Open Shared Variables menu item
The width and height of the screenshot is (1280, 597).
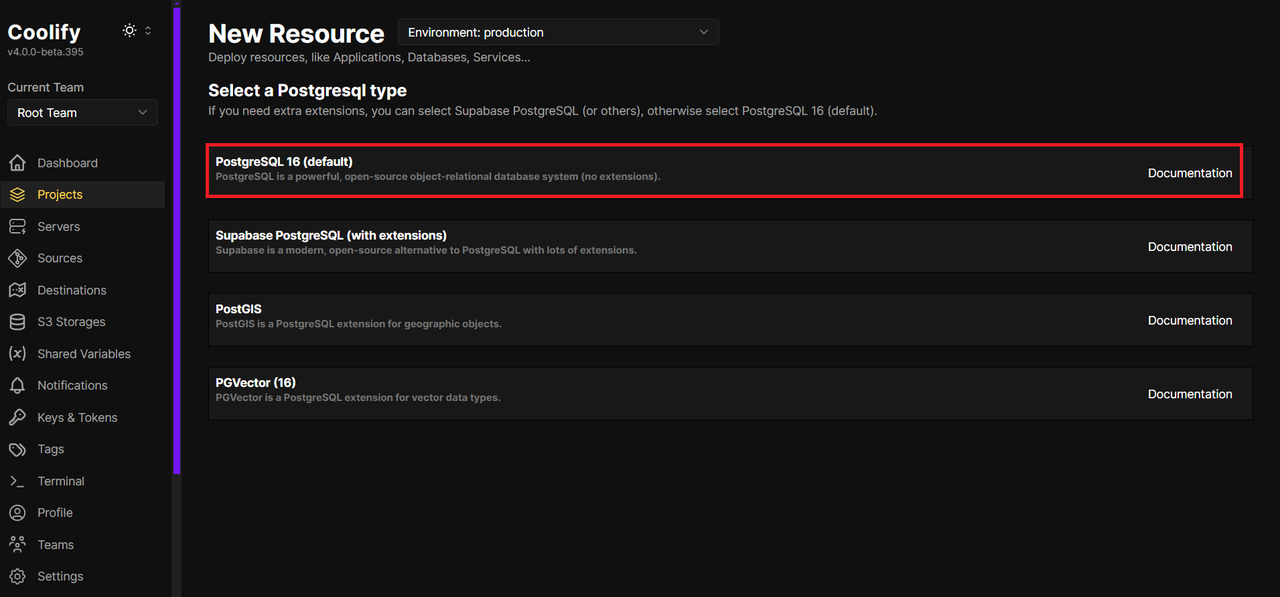pyautogui.click(x=83, y=354)
